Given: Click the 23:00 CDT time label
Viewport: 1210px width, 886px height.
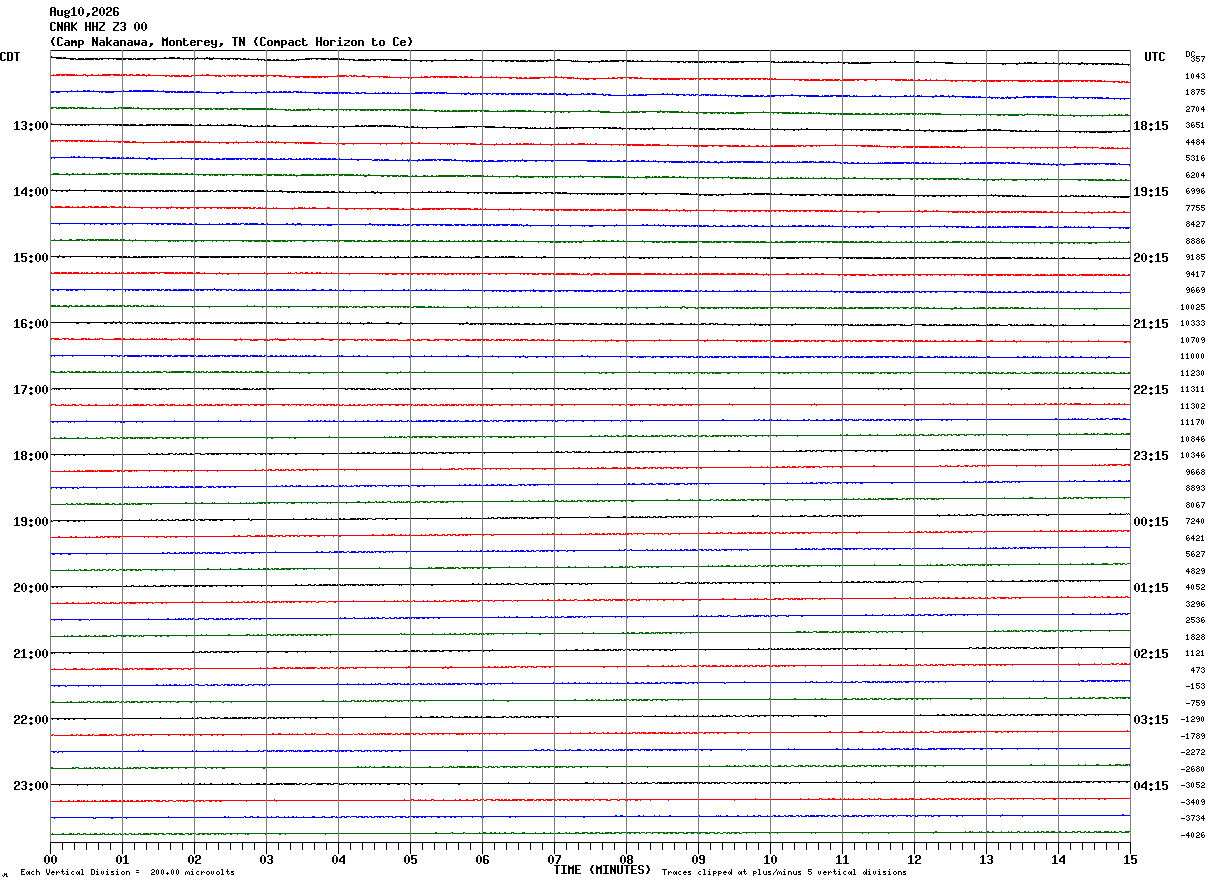Looking at the screenshot, I should [30, 786].
